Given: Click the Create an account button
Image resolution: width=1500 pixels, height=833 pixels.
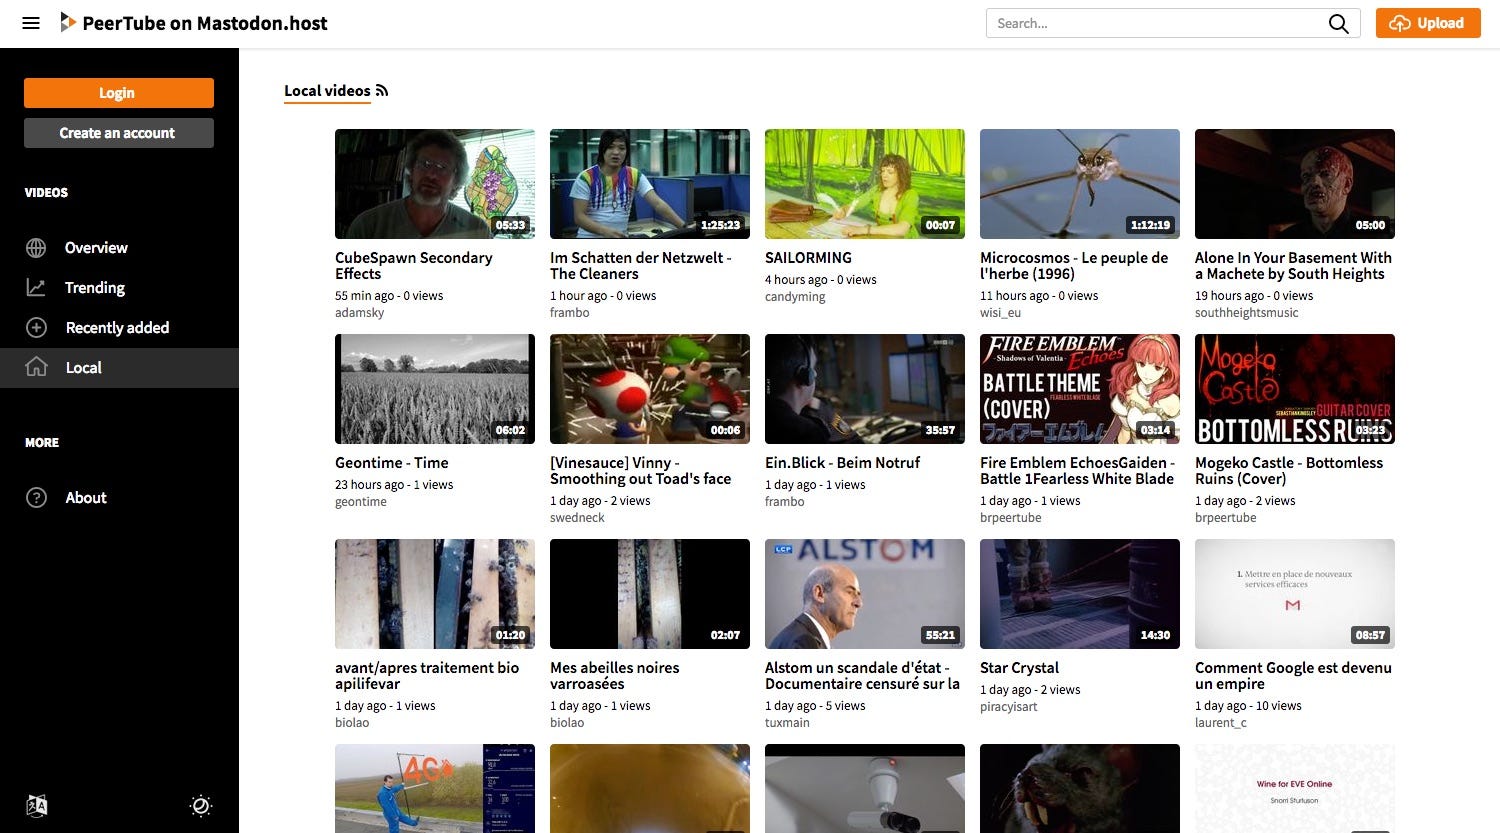Looking at the screenshot, I should point(118,132).
